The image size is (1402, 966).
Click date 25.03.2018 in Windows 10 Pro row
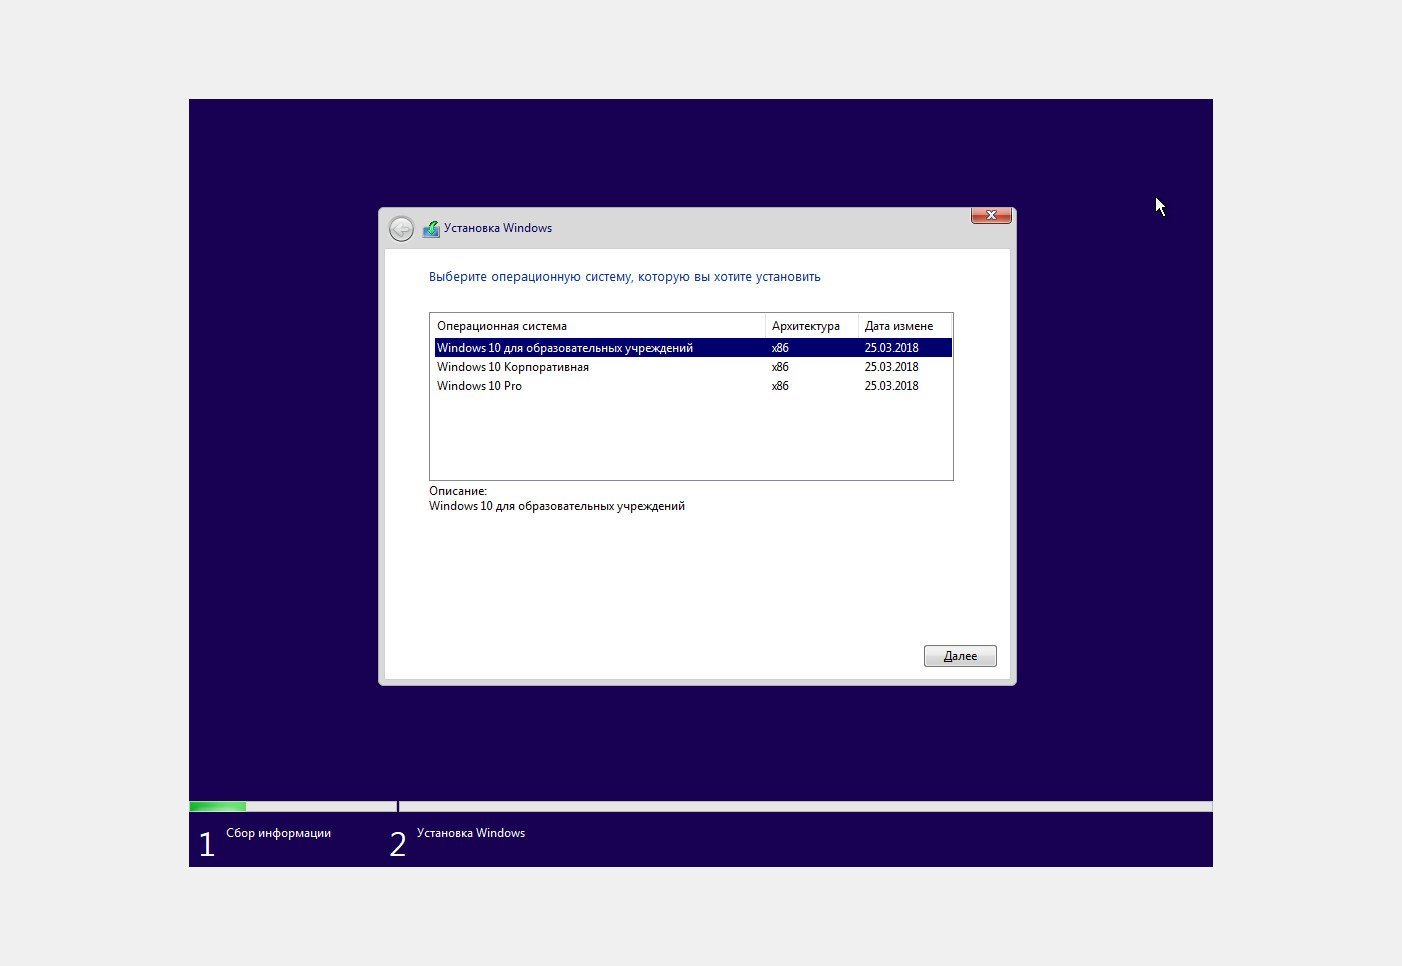891,386
